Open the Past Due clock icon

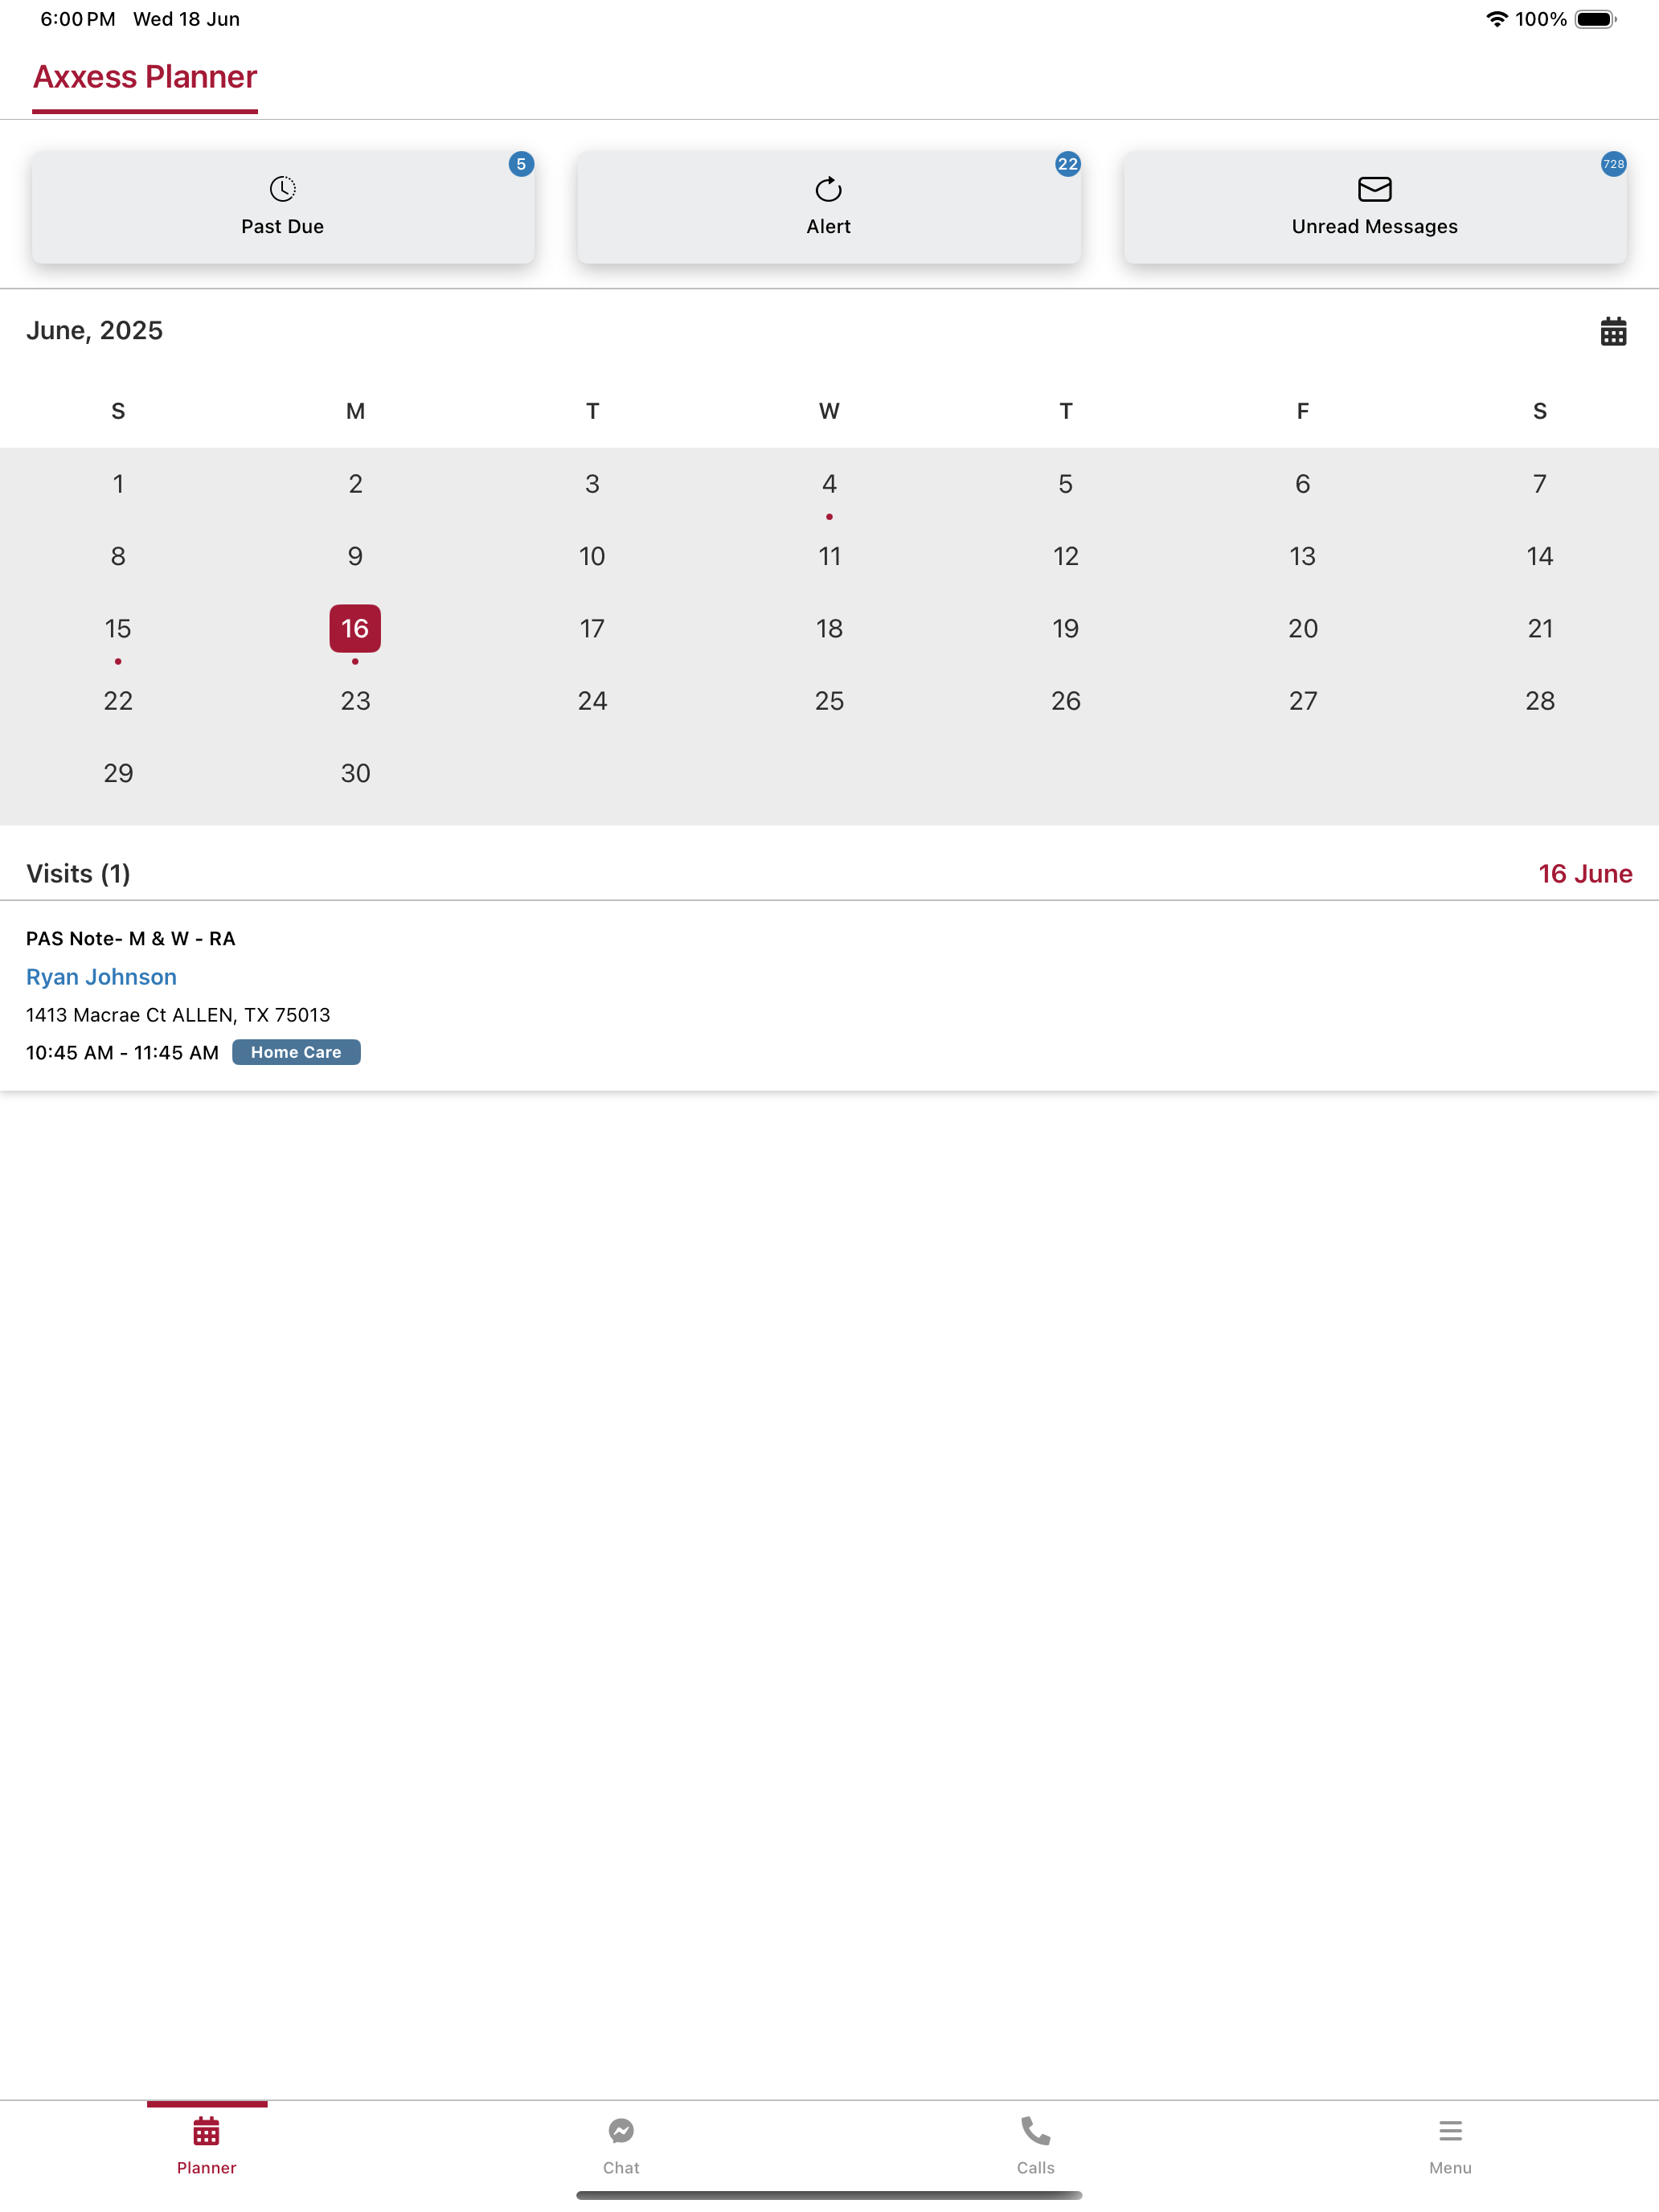[x=283, y=188]
